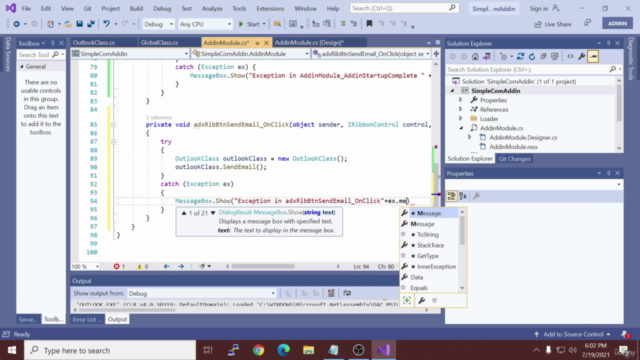Image resolution: width=640 pixels, height=360 pixels.
Task: Toggle methods filter cube in IntelliSense
Action: pos(434,301)
